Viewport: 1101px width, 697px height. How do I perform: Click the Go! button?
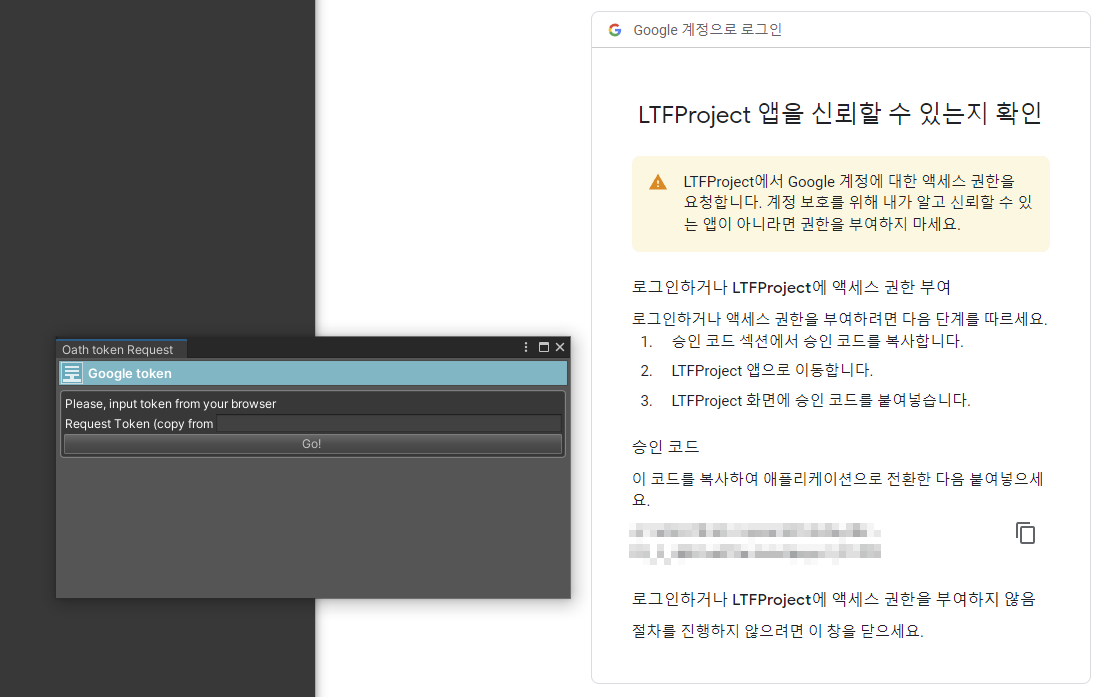pyautogui.click(x=312, y=444)
